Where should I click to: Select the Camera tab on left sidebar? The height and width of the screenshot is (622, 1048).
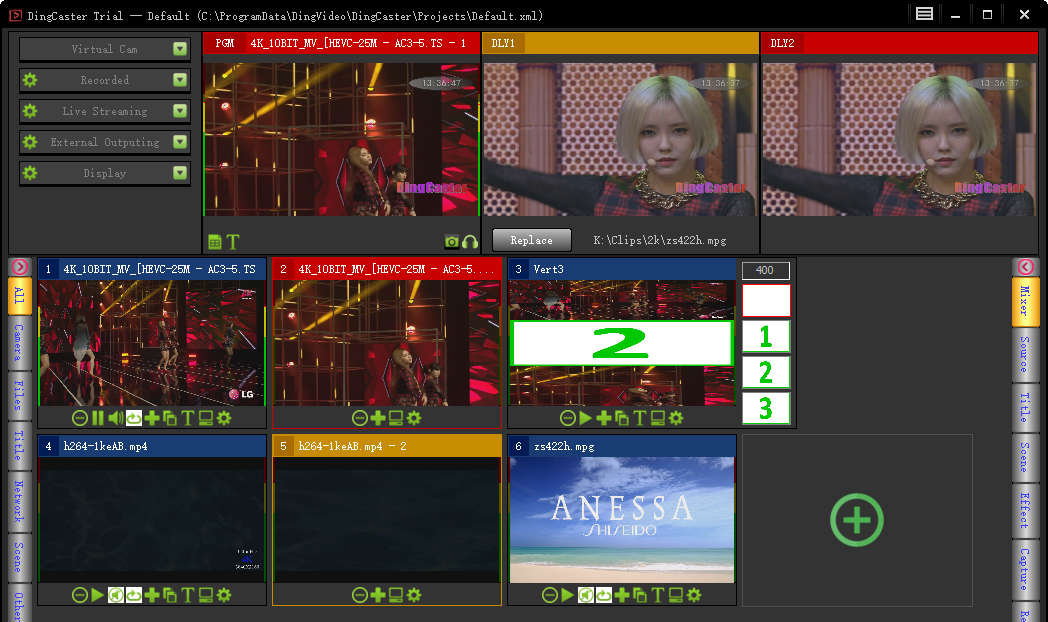tap(19, 342)
